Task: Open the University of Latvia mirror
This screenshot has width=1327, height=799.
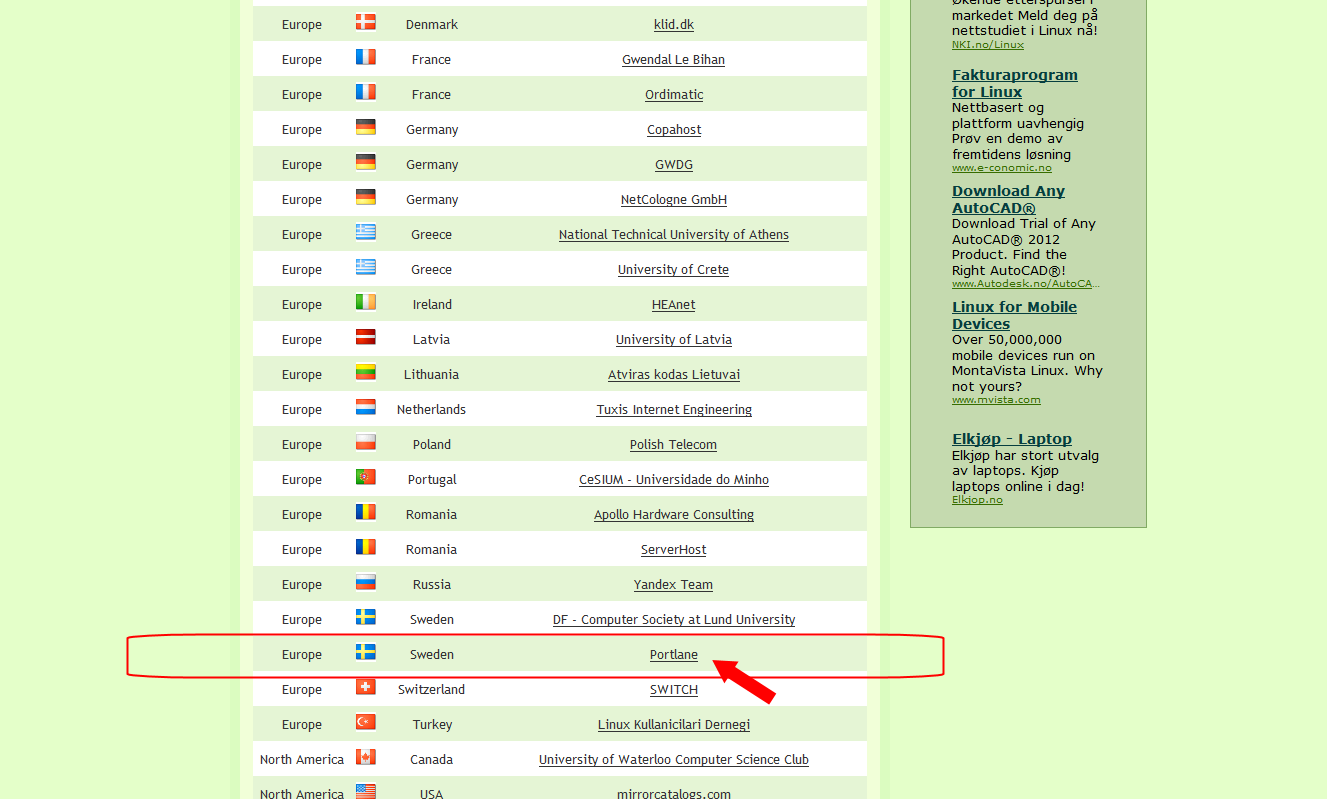Action: tap(674, 340)
